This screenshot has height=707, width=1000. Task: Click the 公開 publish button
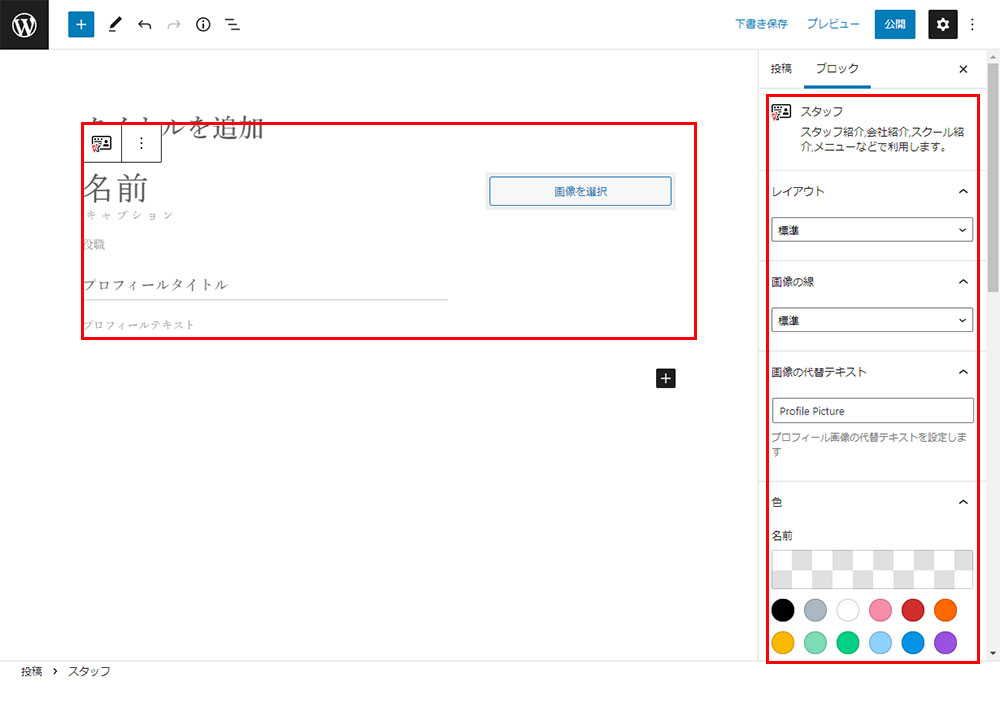click(x=894, y=24)
